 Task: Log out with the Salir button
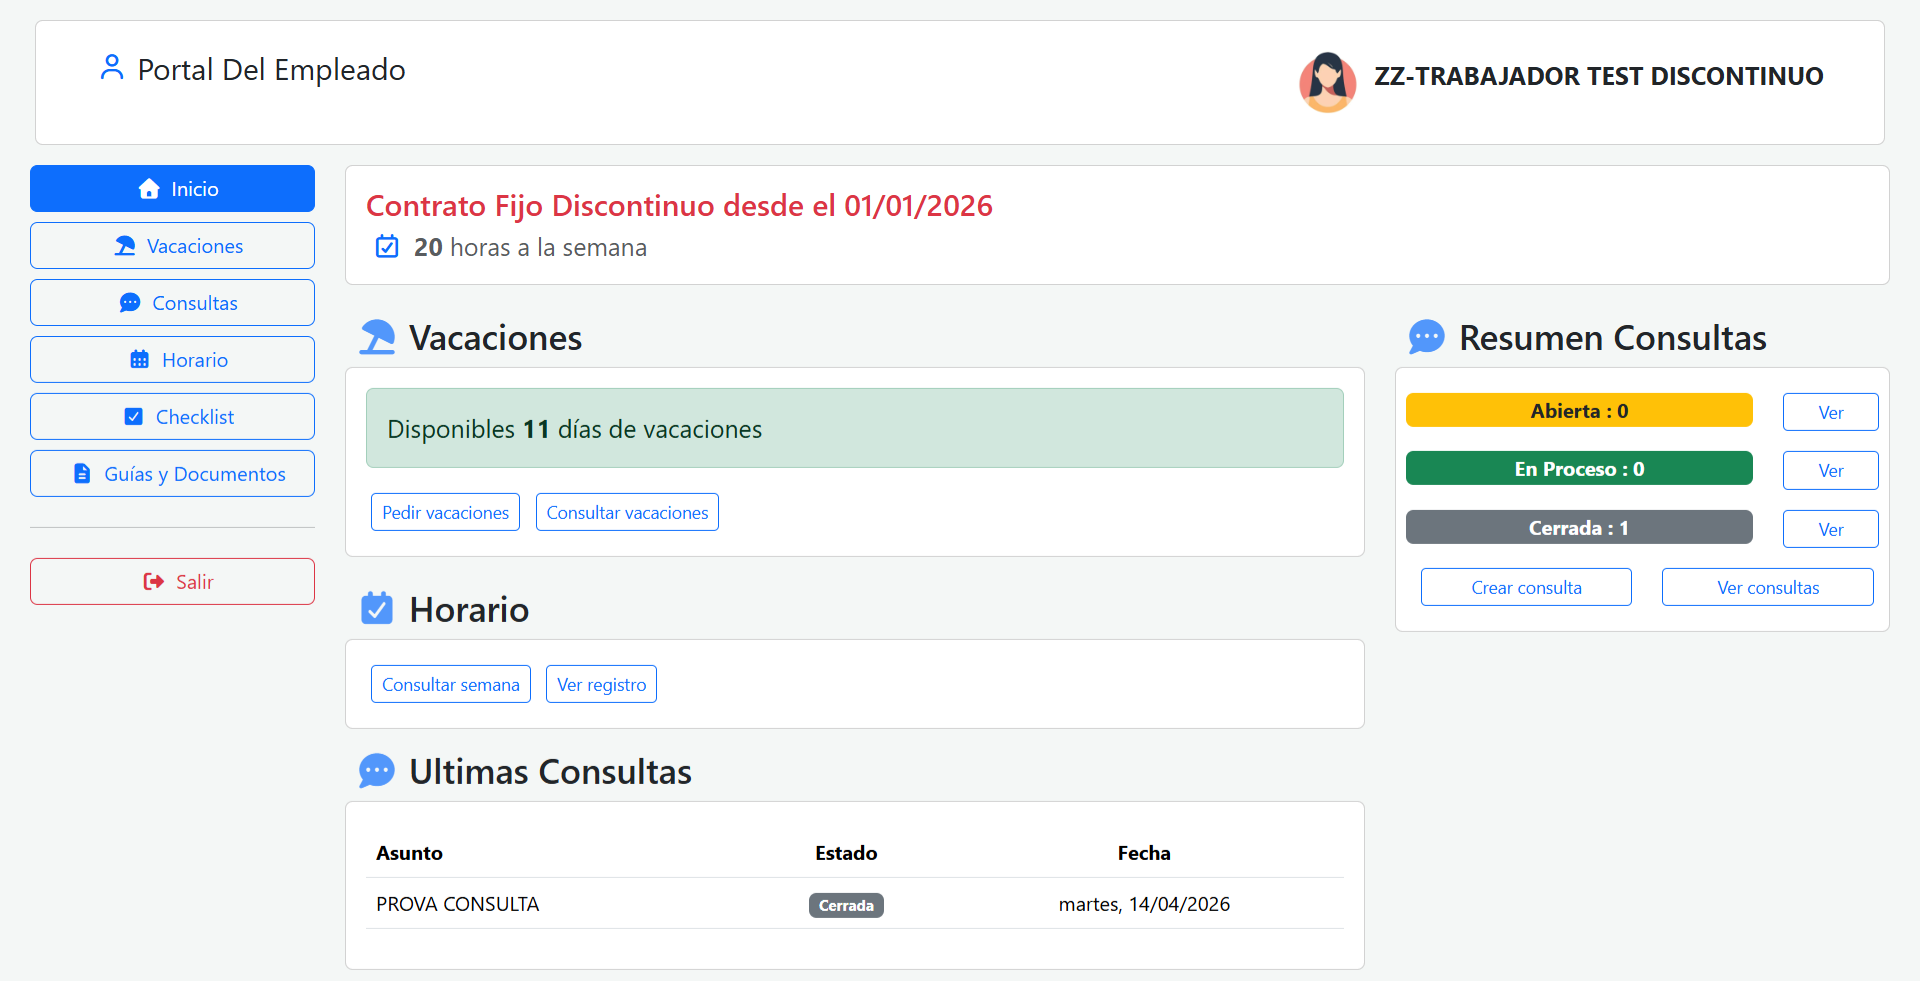[172, 581]
